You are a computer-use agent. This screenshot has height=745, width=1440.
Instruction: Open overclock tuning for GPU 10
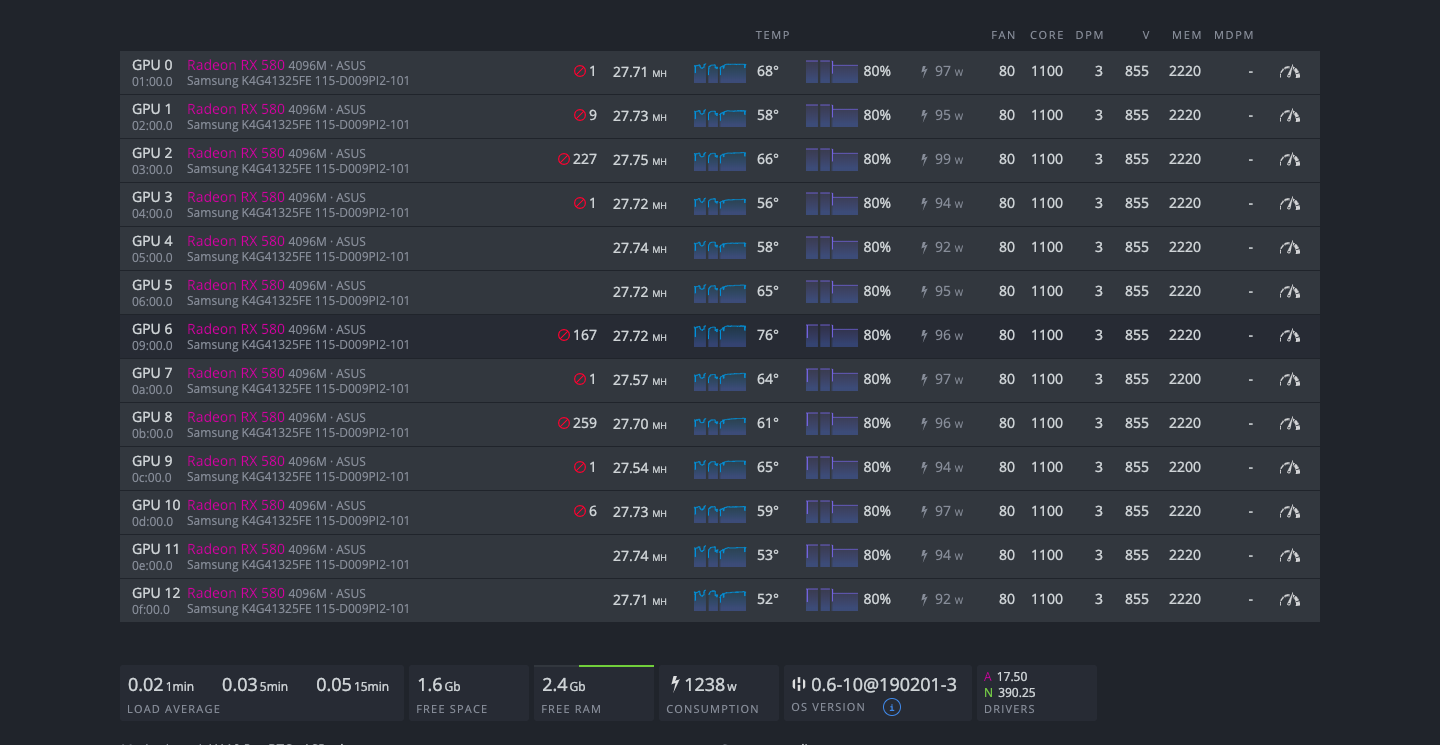pos(1290,511)
